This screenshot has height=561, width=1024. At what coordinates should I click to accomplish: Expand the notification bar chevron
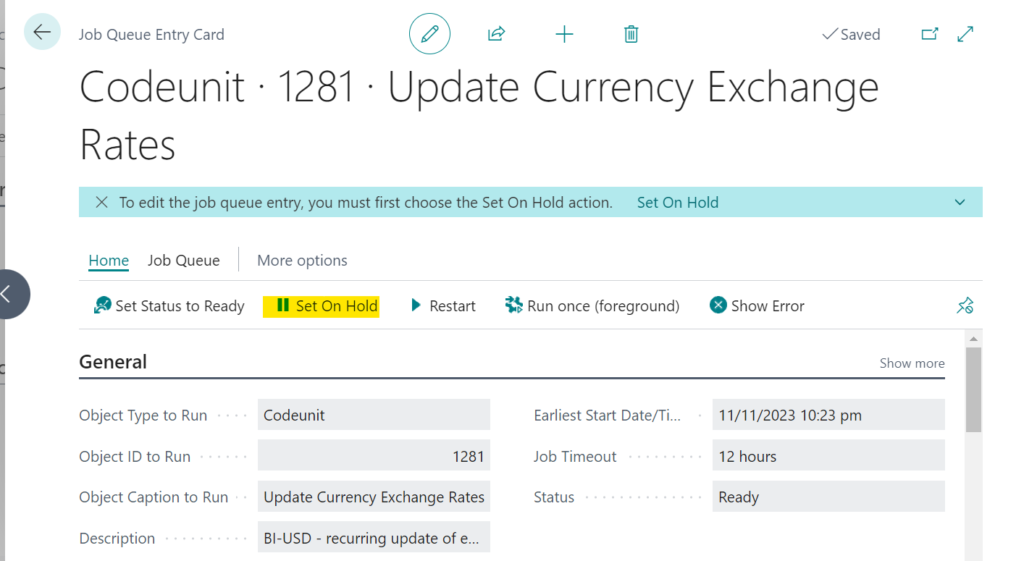click(959, 202)
